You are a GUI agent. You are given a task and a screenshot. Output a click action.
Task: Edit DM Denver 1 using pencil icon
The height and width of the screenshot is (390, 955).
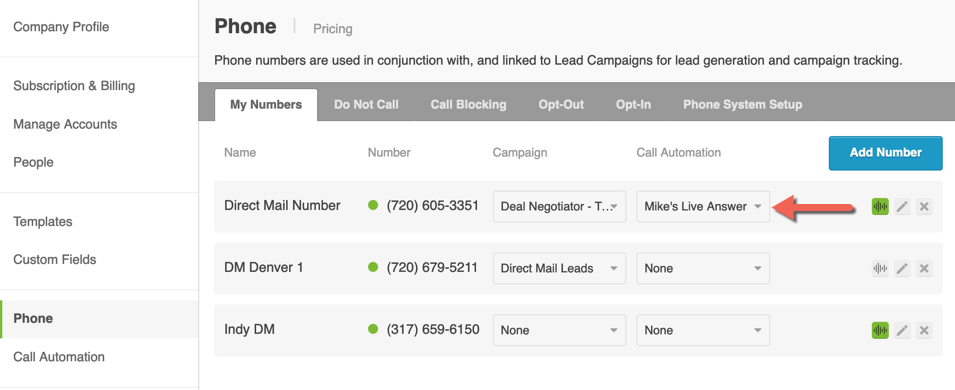902,268
